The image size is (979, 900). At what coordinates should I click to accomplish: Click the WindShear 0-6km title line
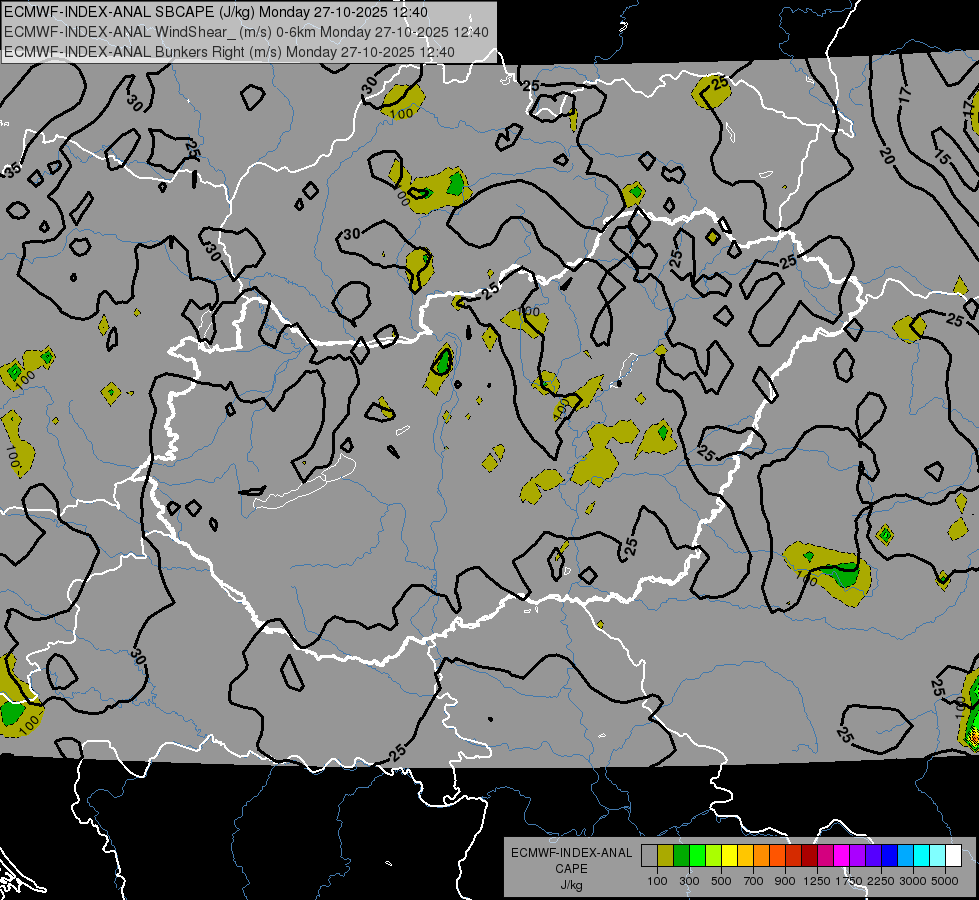pos(247,32)
